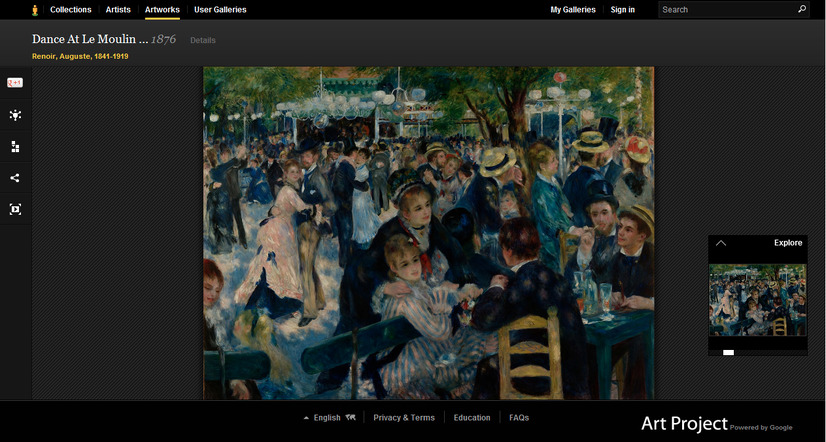Click the Explore panel painting thumbnail

click(x=758, y=300)
